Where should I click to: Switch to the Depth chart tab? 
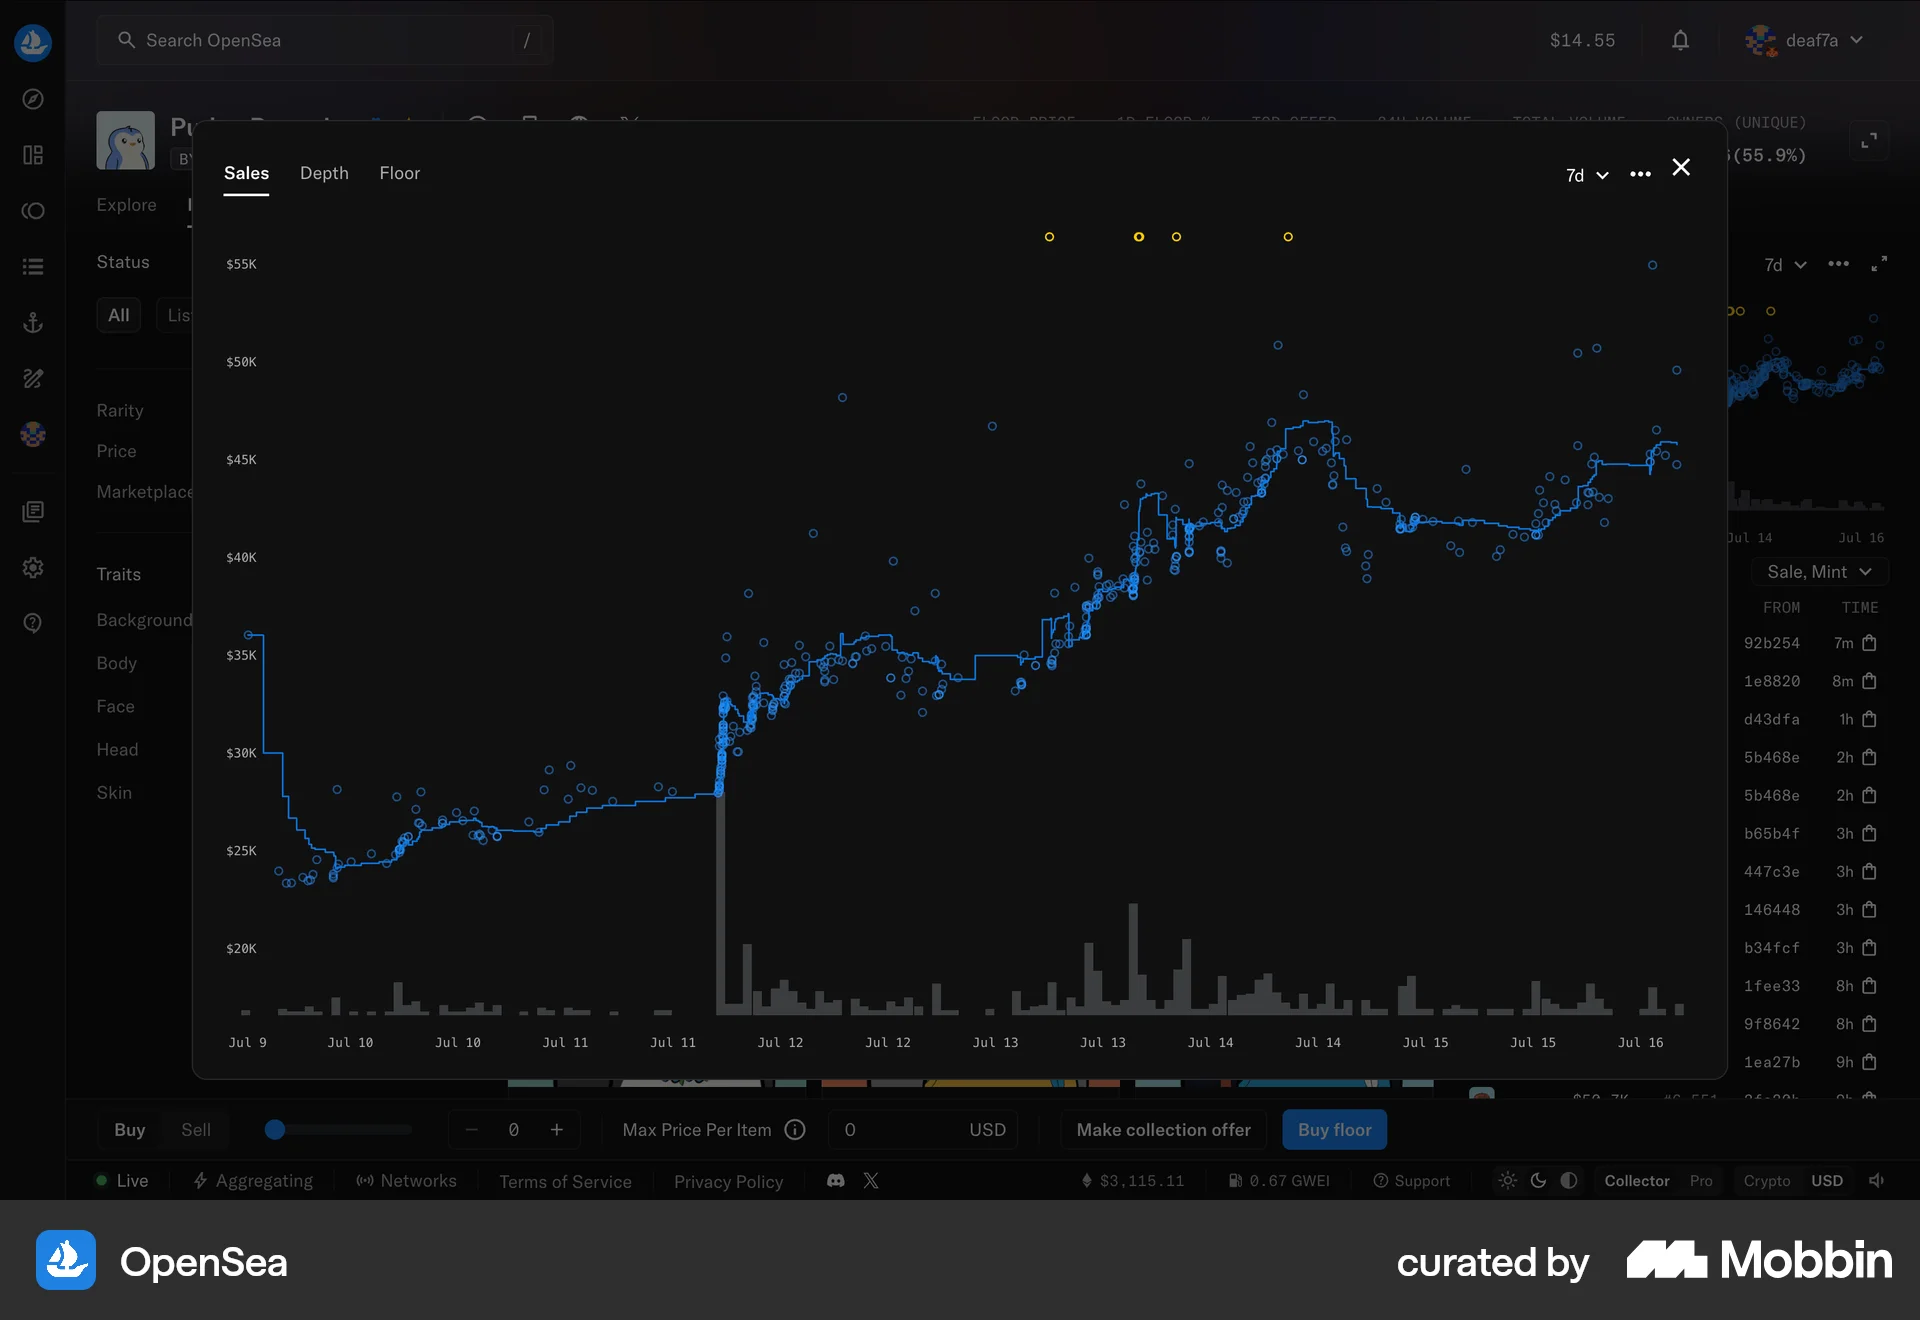click(x=323, y=173)
